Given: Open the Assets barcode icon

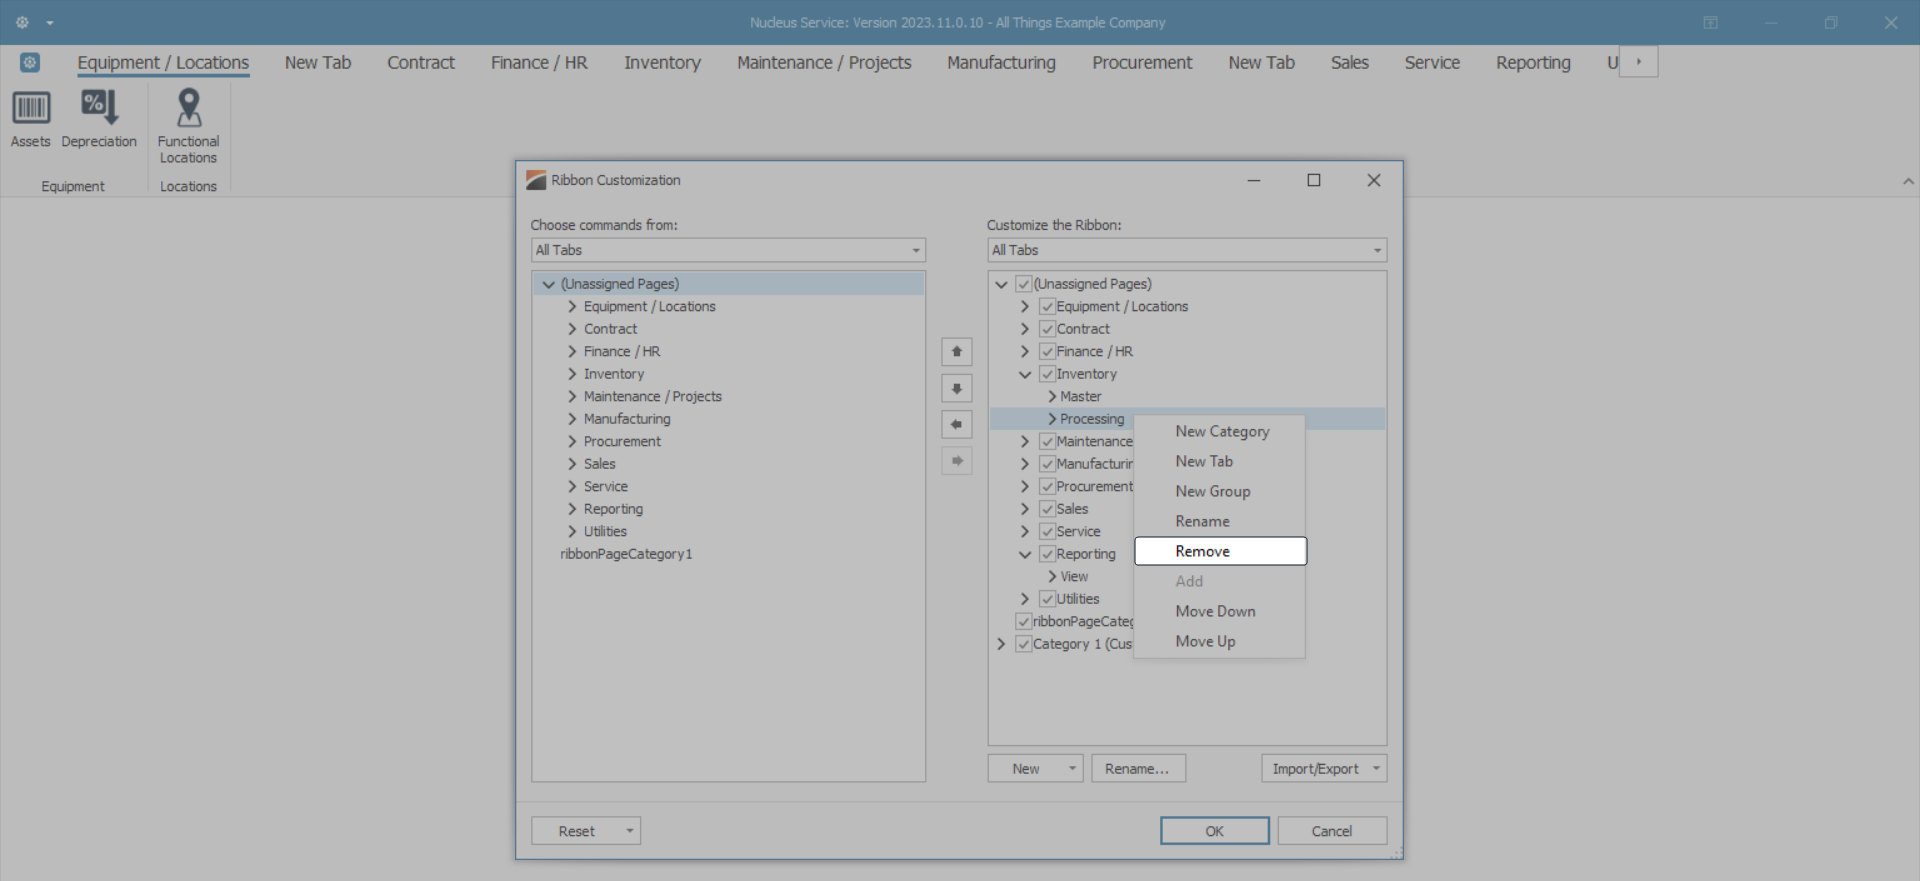Looking at the screenshot, I should coord(31,108).
